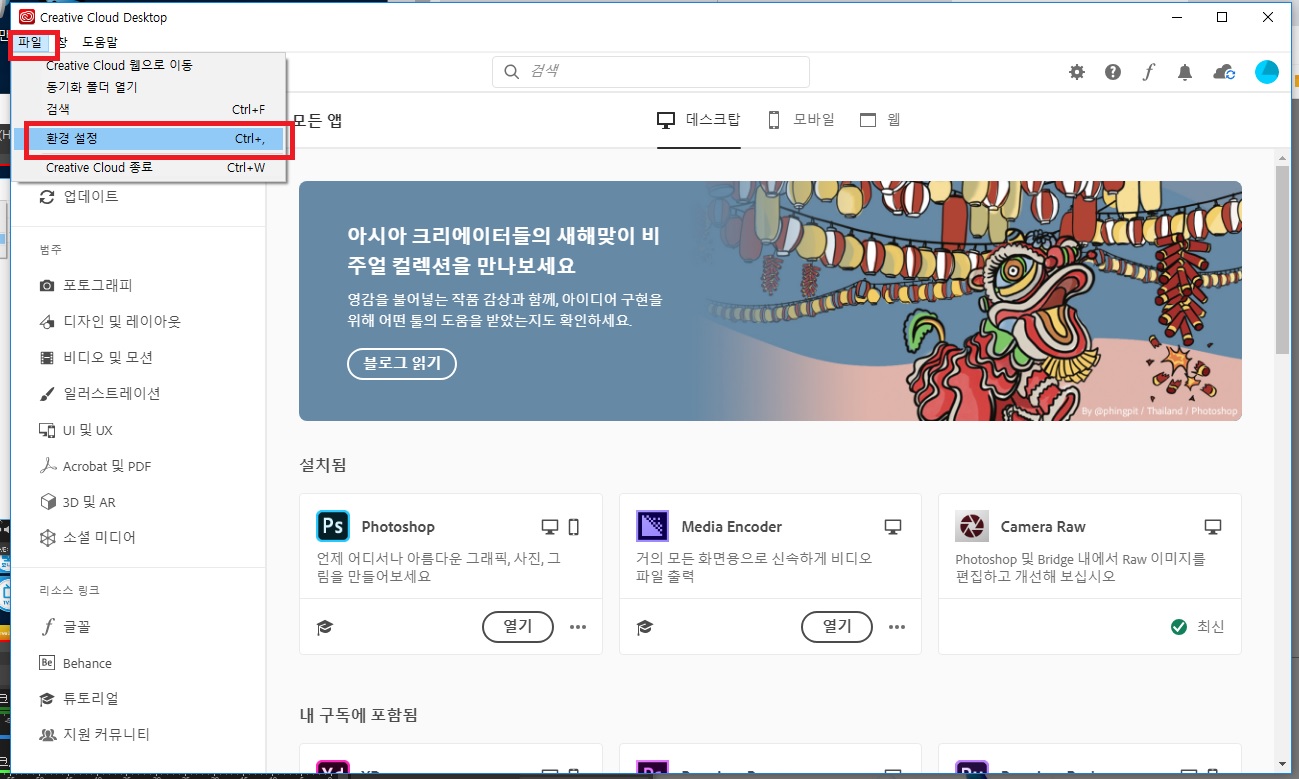This screenshot has height=779, width=1299.
Task: Open Media Encoder's three-dot more options
Action: coord(897,627)
